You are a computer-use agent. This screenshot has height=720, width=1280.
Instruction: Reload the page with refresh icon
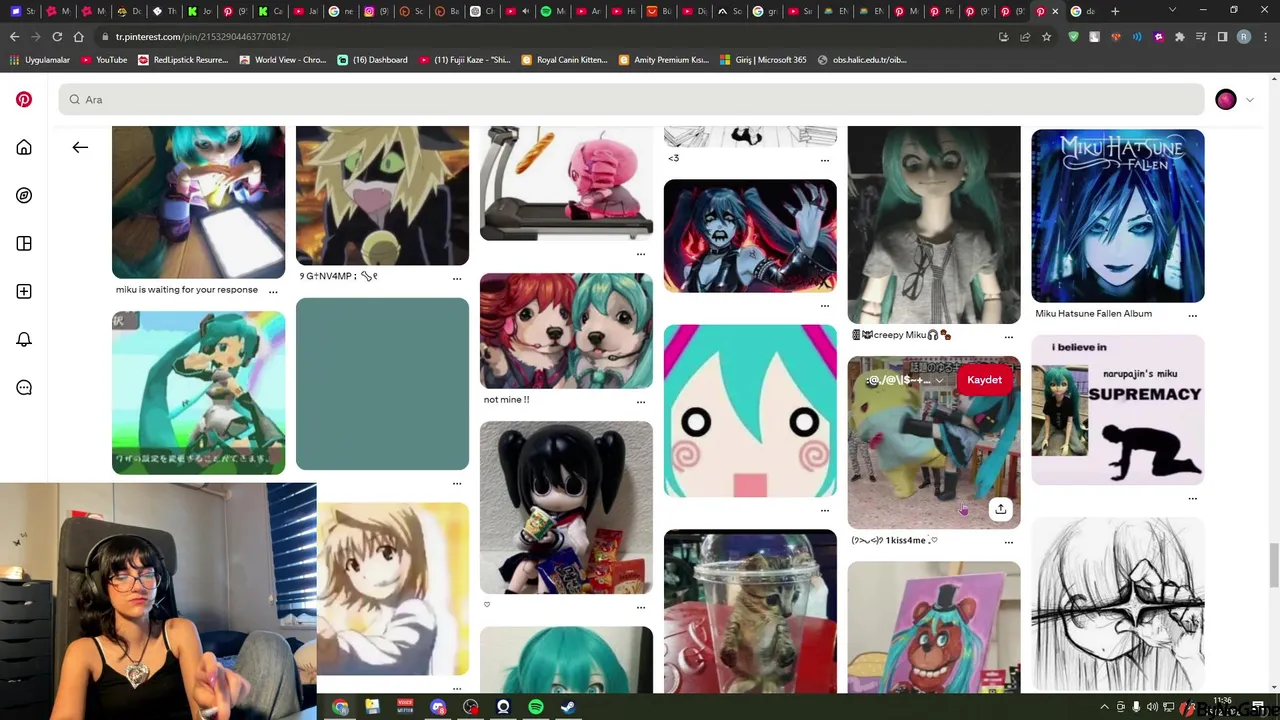click(x=57, y=37)
